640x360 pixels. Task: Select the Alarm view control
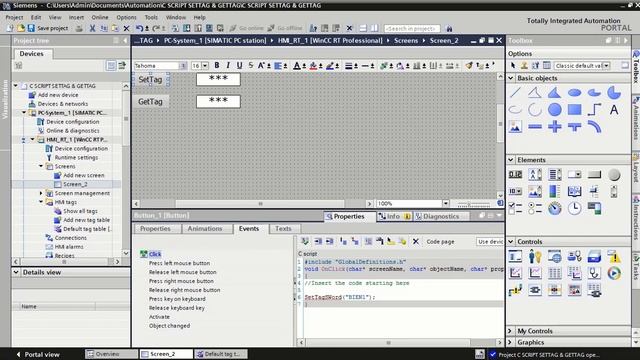pyautogui.click(x=614, y=256)
